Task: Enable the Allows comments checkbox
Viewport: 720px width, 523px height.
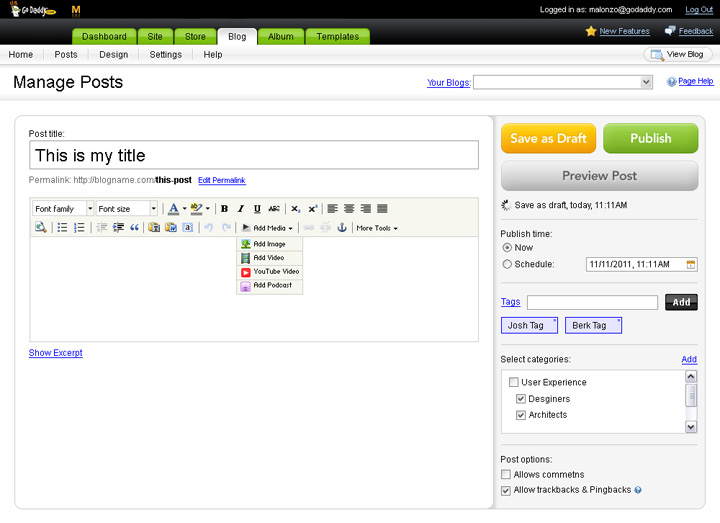Action: (506, 474)
